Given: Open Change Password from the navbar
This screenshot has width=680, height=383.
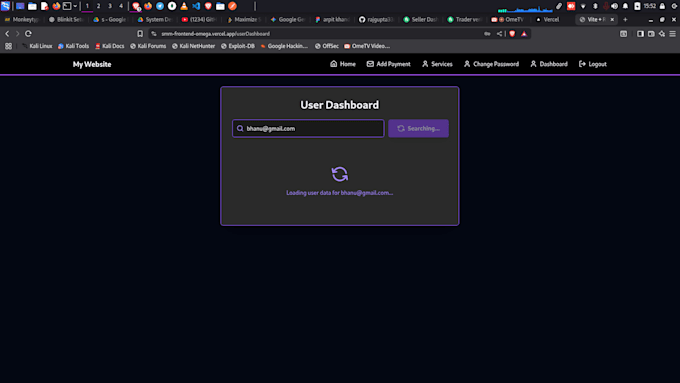Looking at the screenshot, I should (x=491, y=64).
